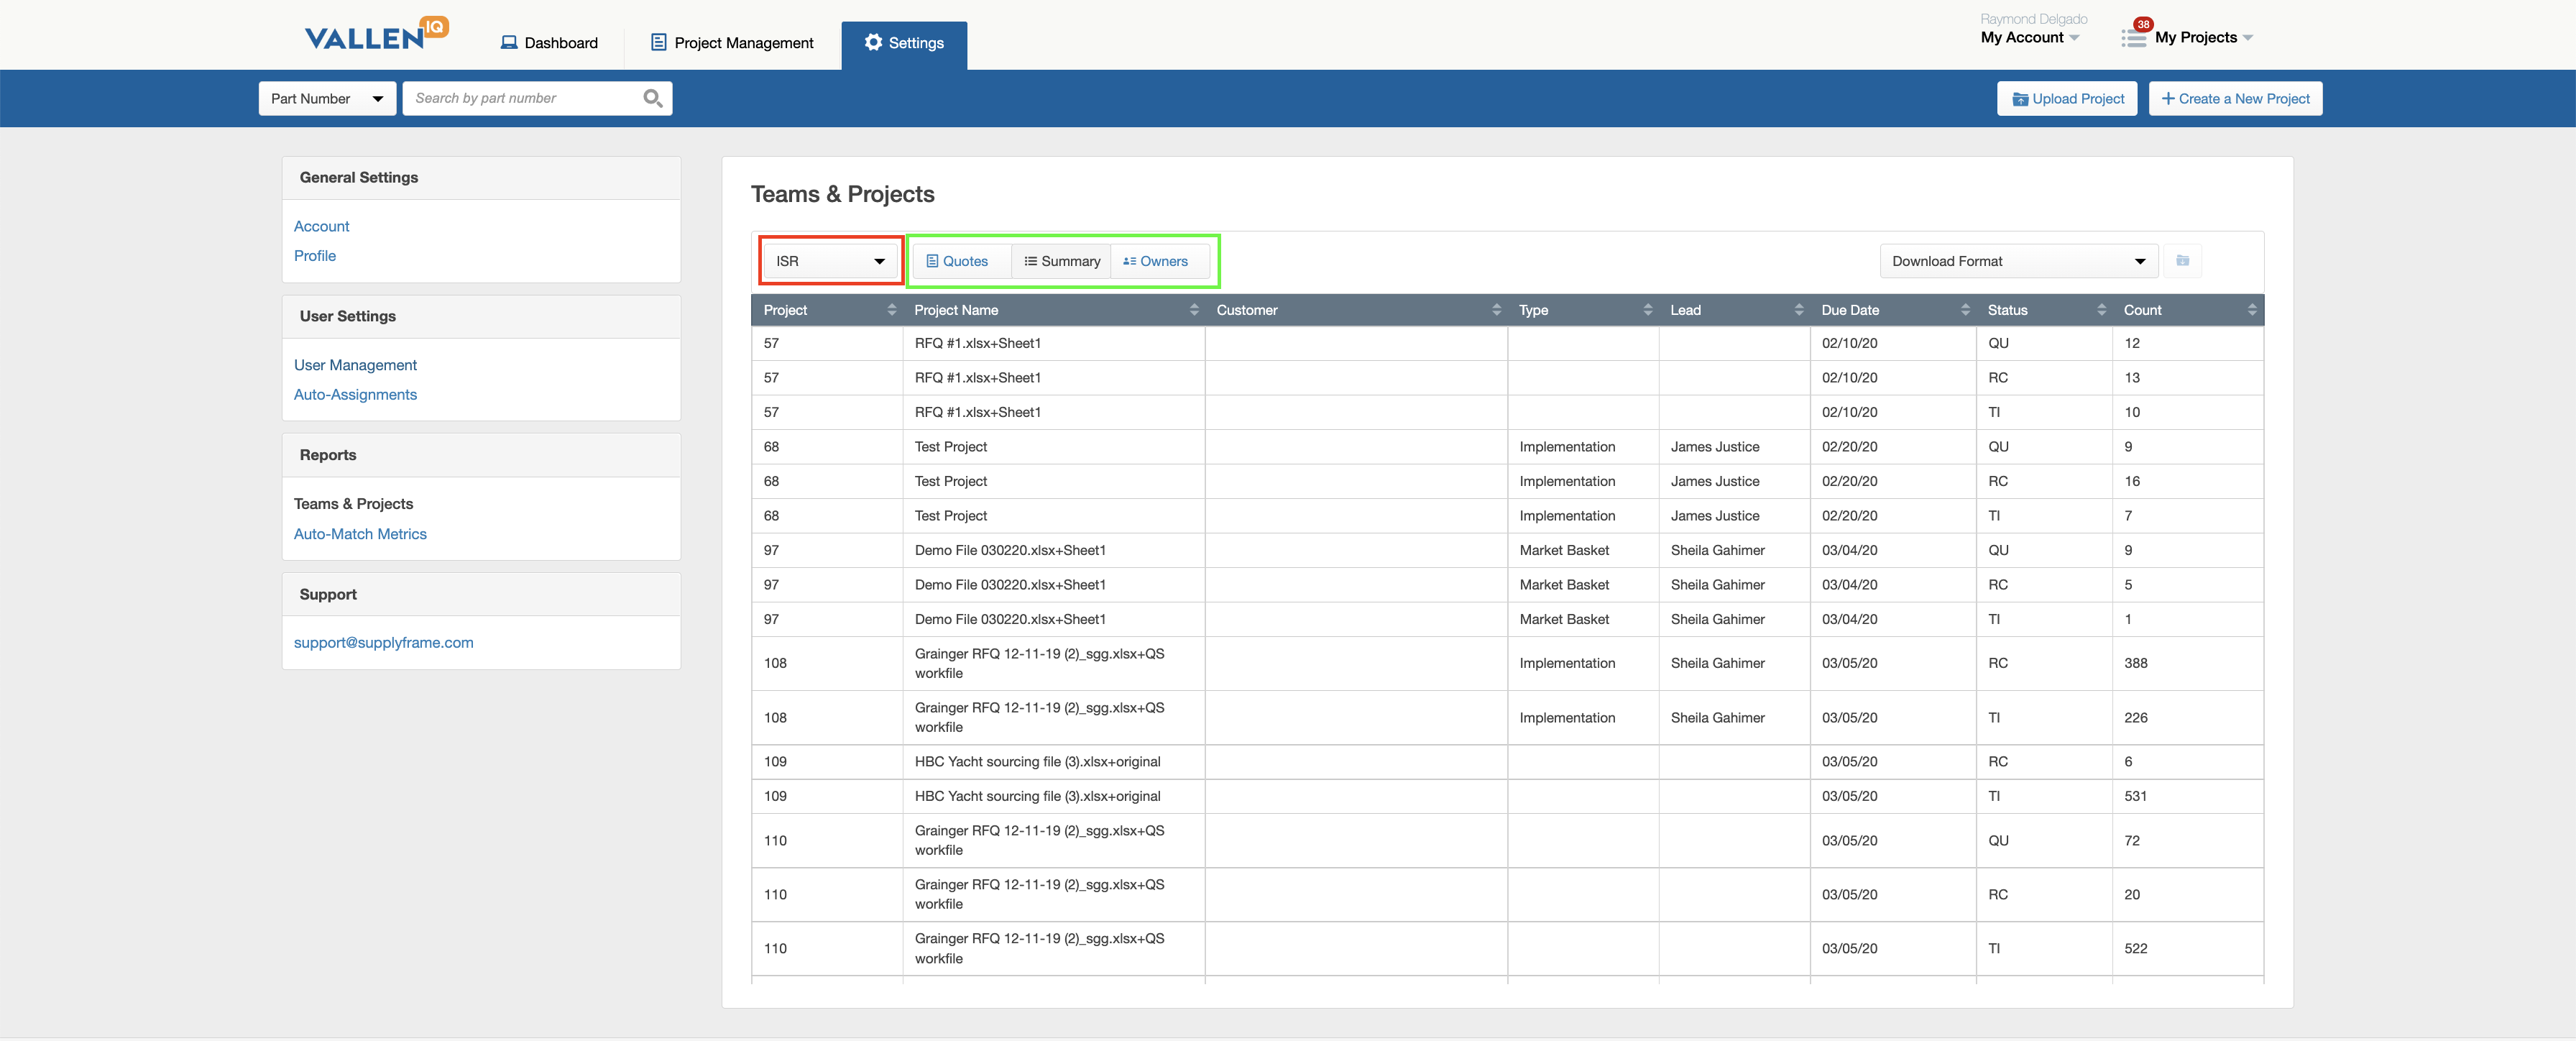Open the Dashboard tab

550,43
